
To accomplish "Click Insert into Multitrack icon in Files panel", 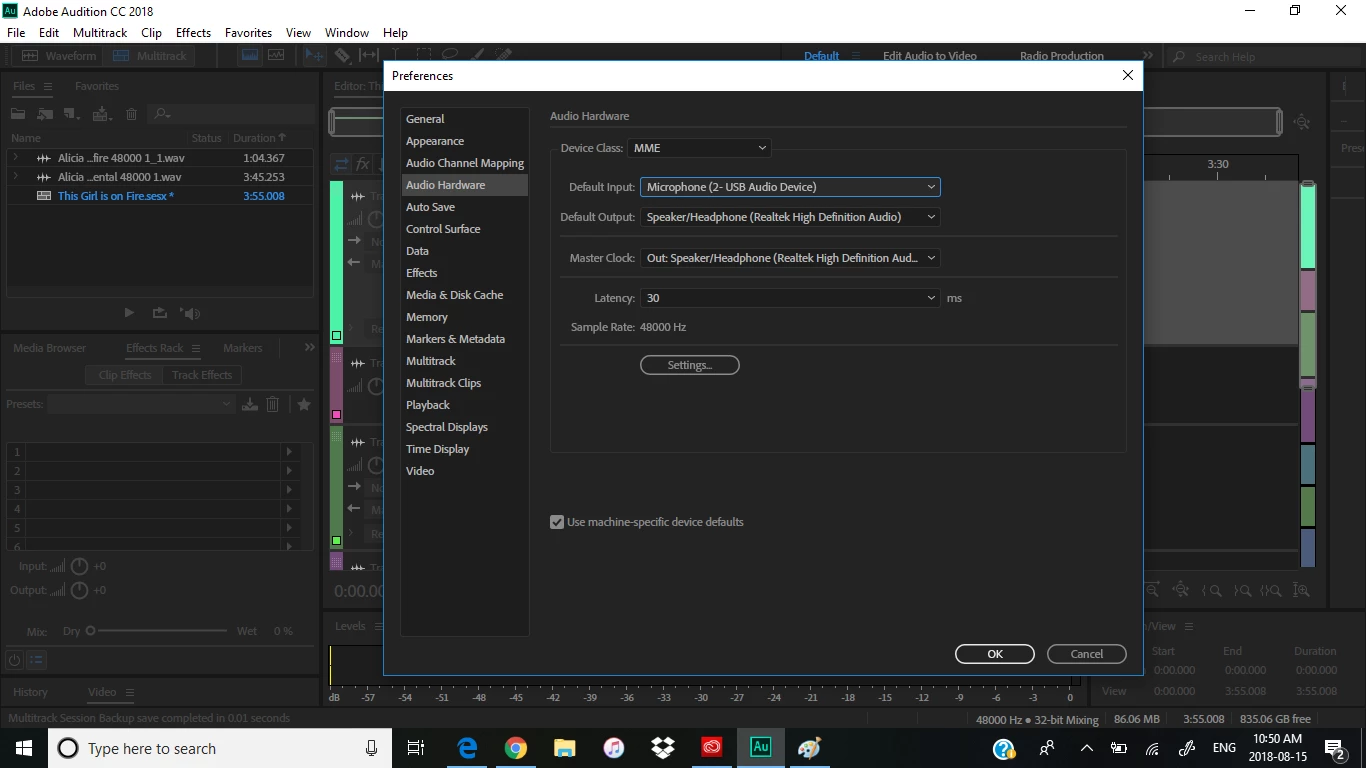I will coord(102,114).
